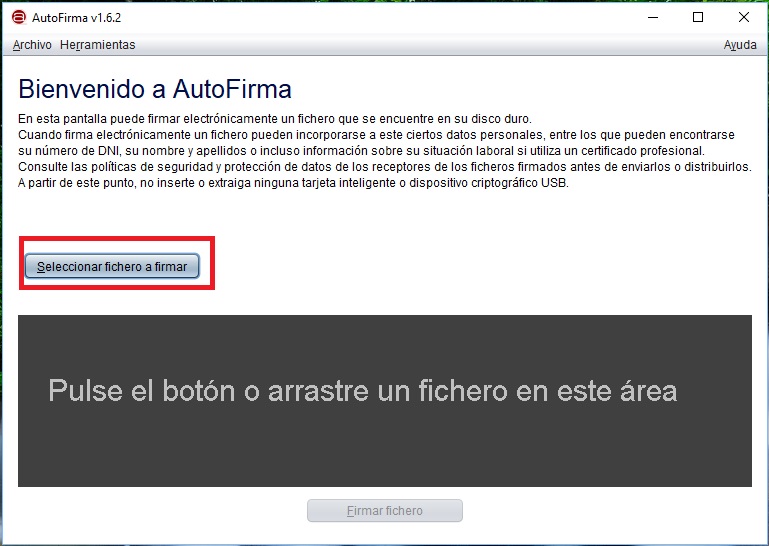
Task: Click the disabled Firmar fichero button
Action: coord(384,511)
